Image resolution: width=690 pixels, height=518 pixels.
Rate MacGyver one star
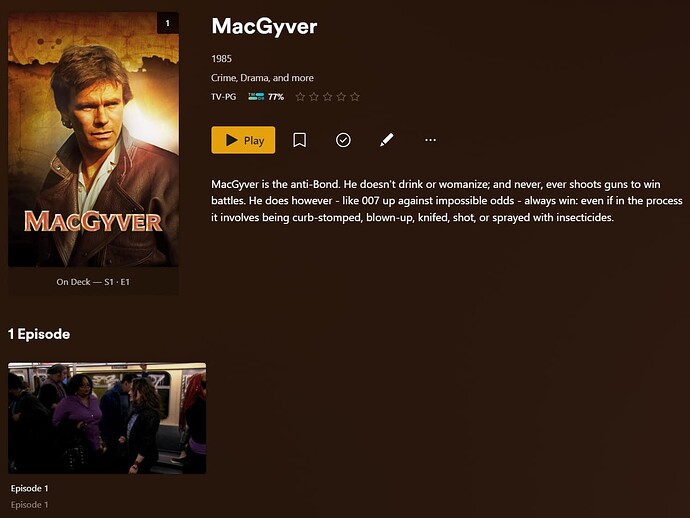tap(300, 97)
